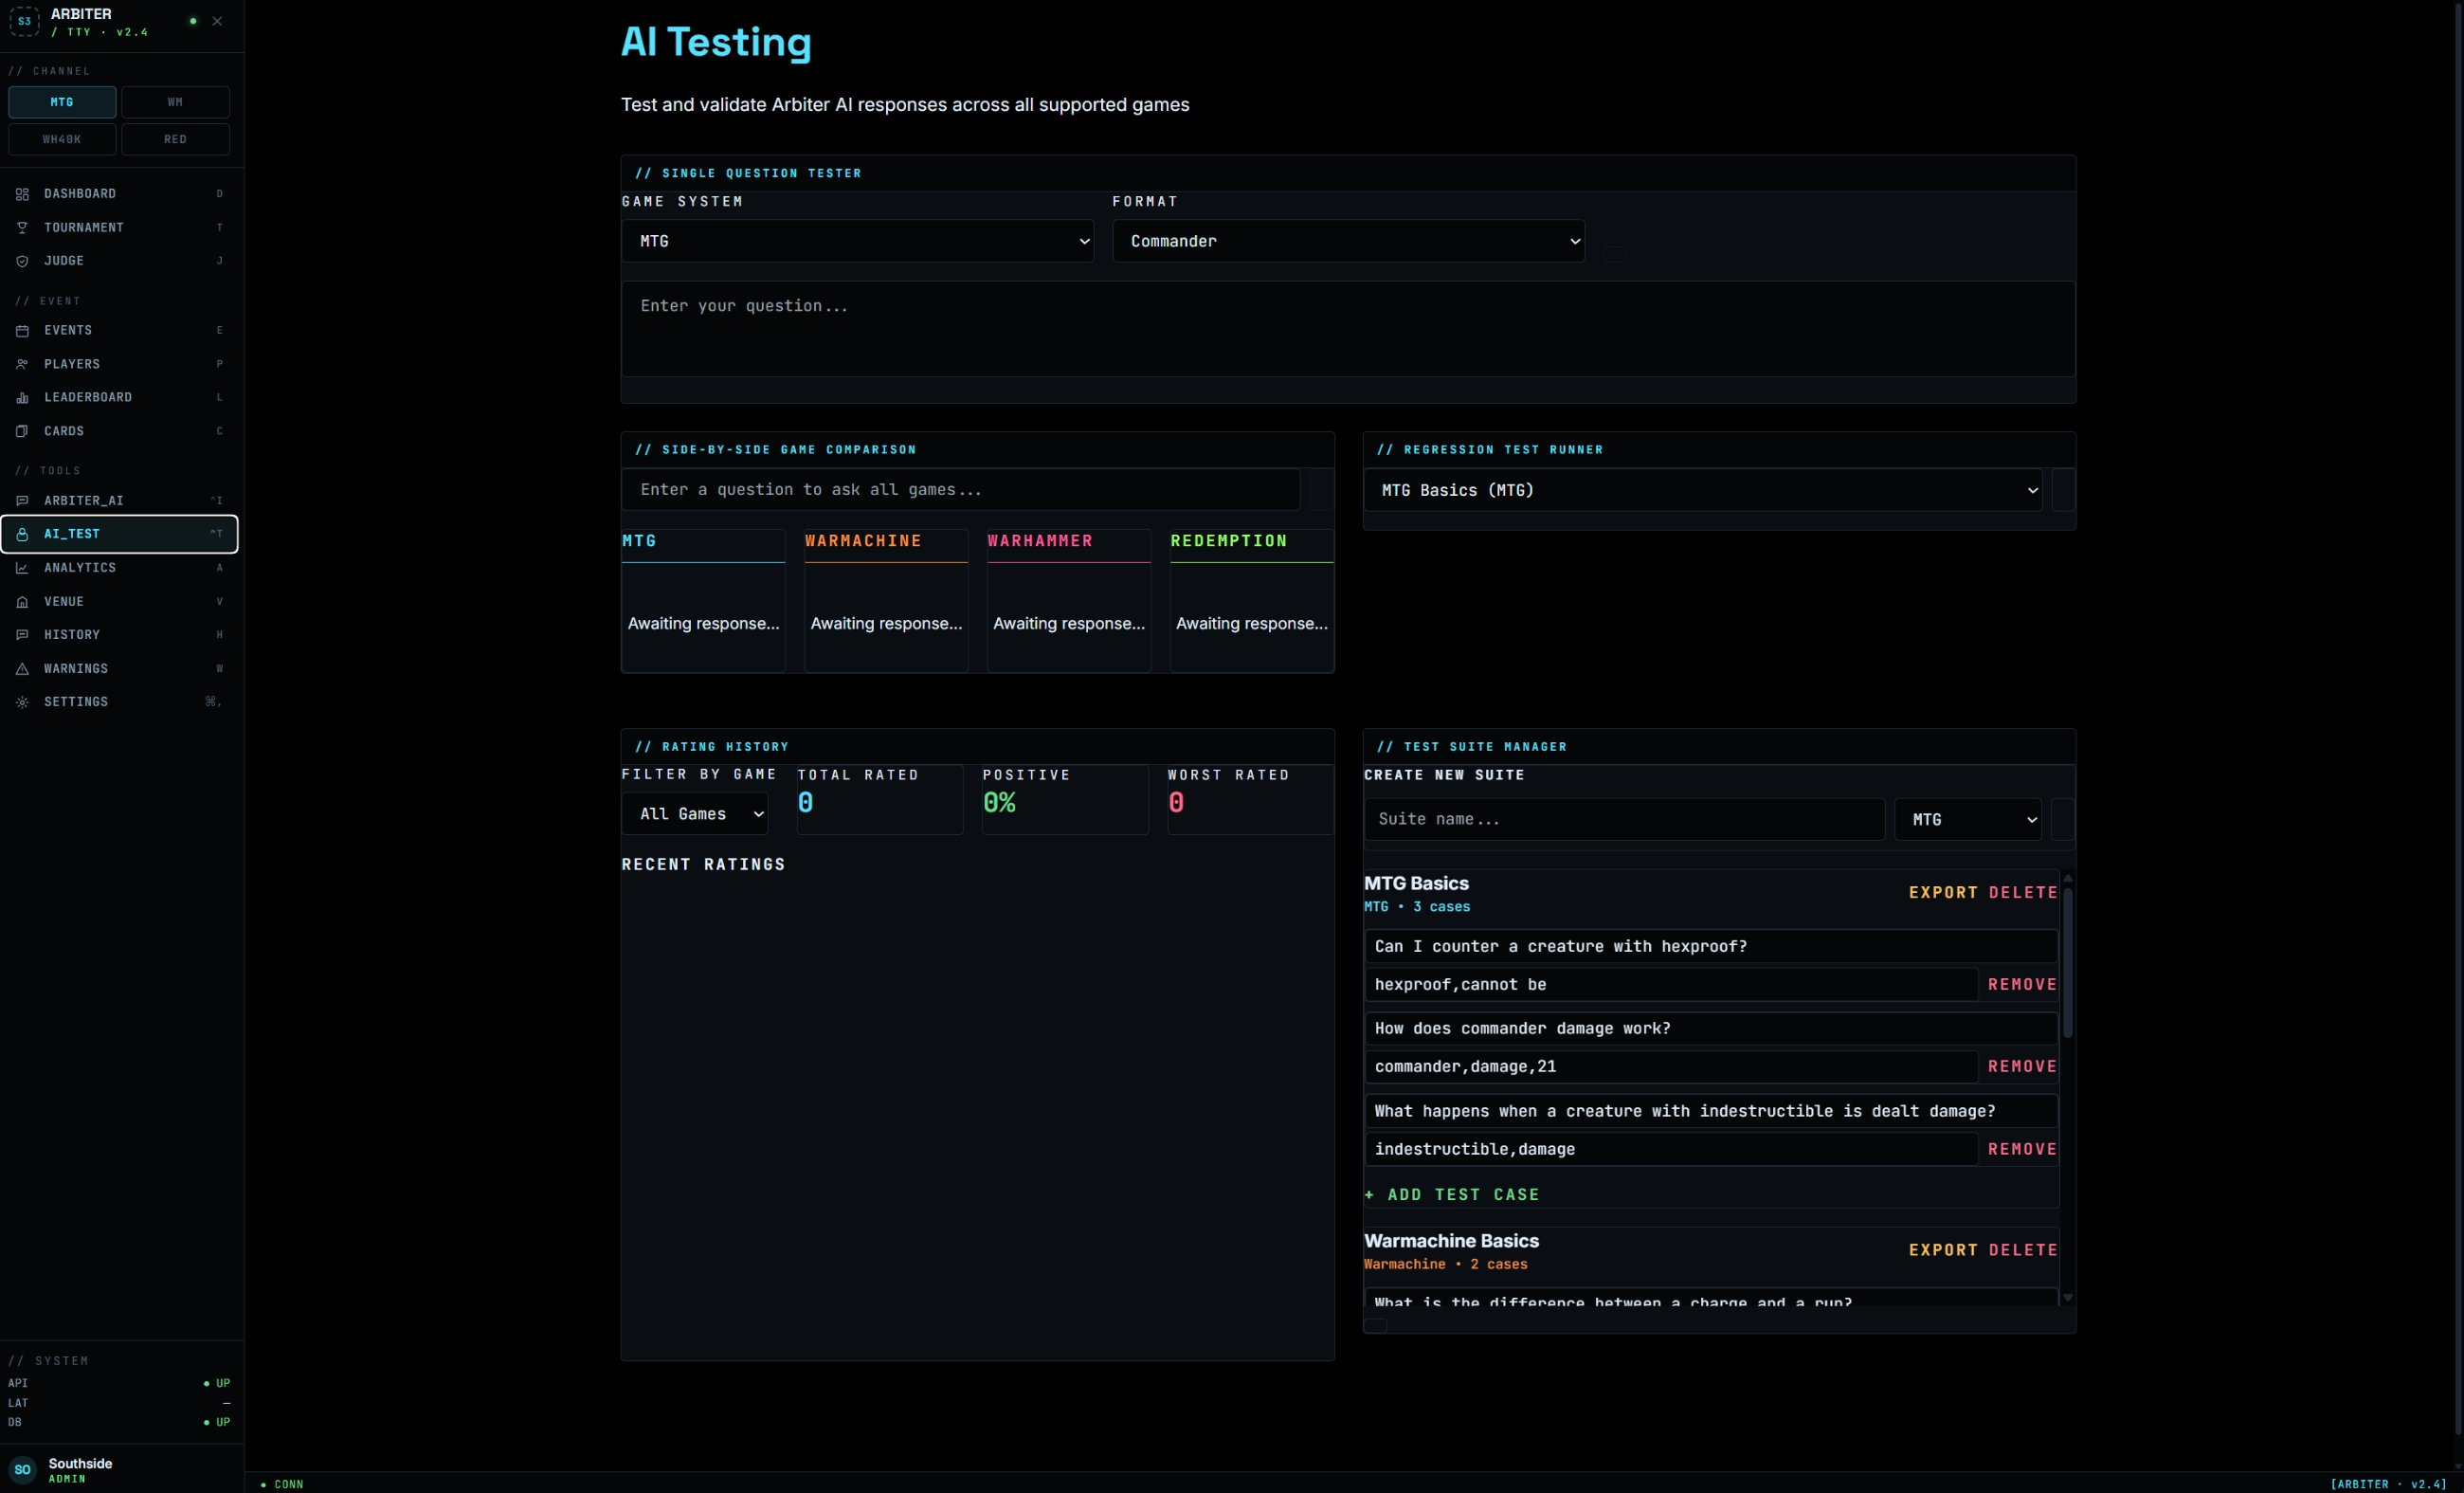Delete the Warmachine Basics suite

click(2023, 1250)
